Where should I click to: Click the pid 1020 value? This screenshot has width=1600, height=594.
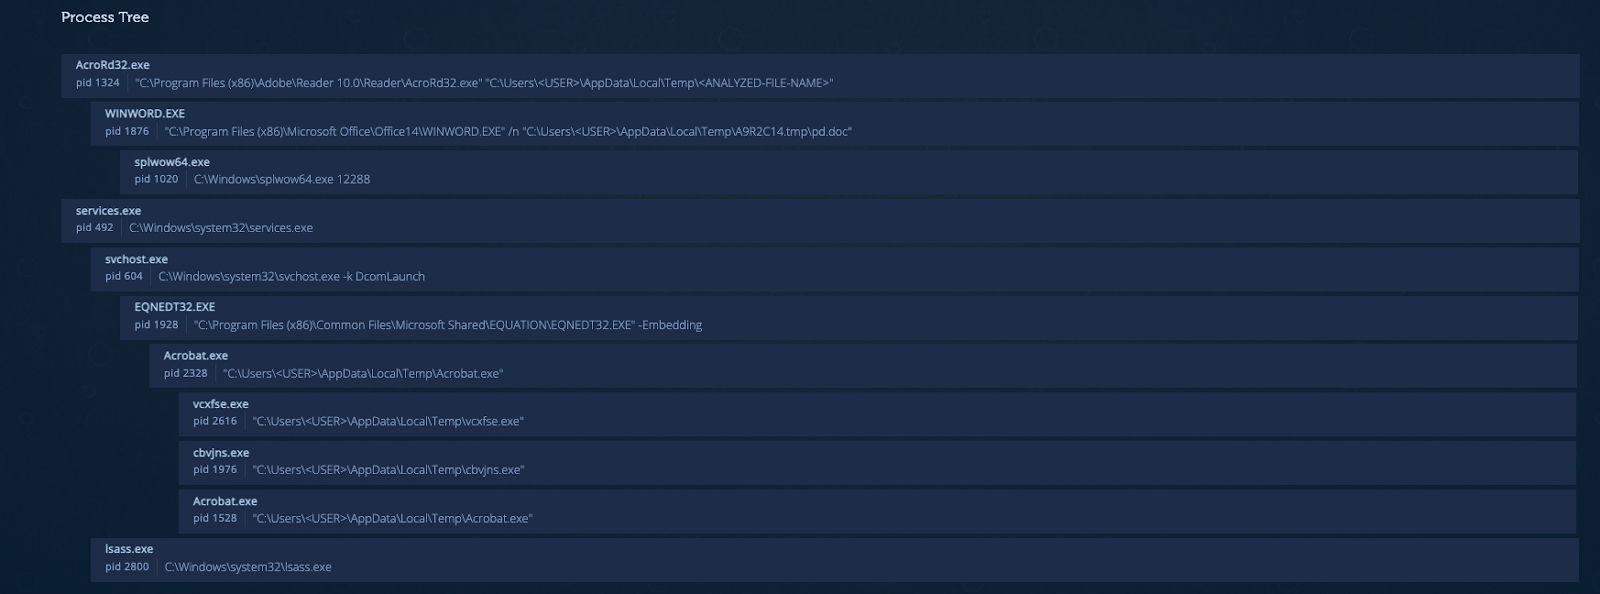point(156,179)
